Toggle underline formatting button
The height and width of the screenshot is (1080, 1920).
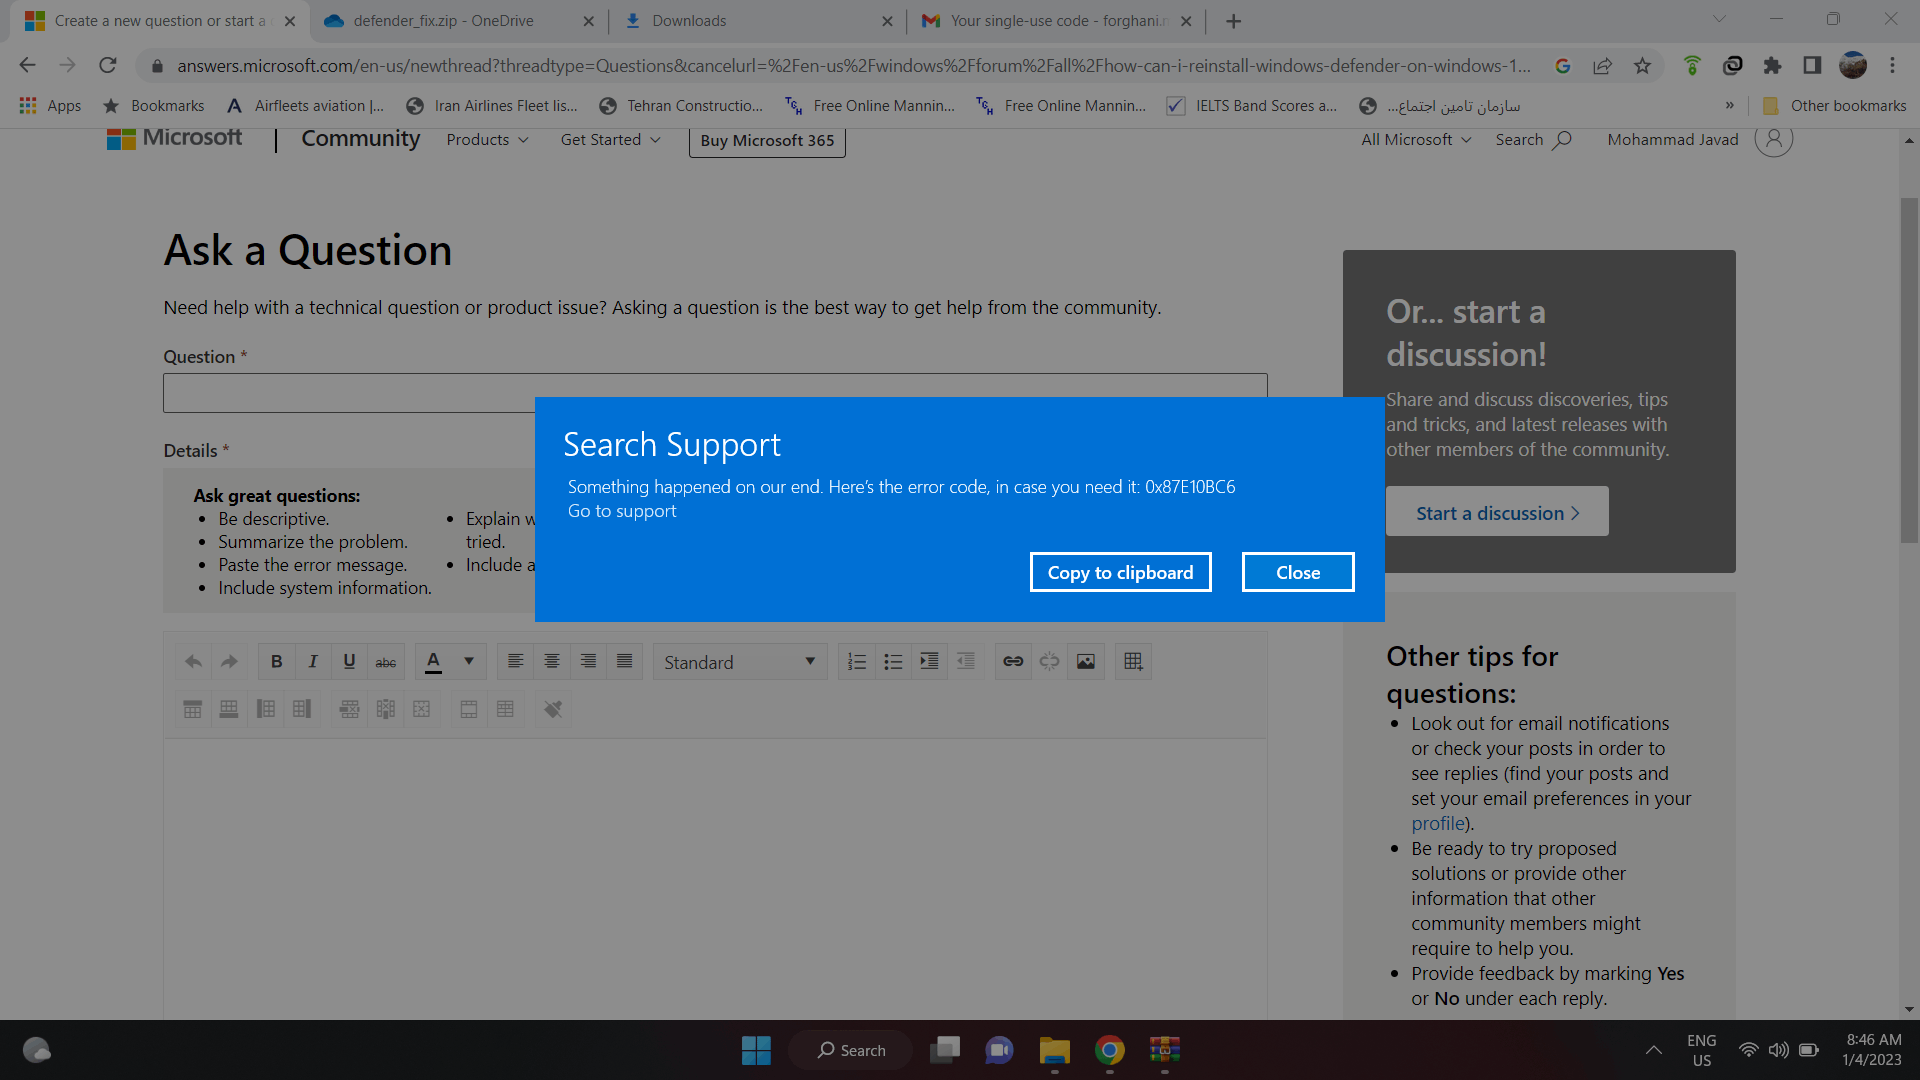coord(349,661)
